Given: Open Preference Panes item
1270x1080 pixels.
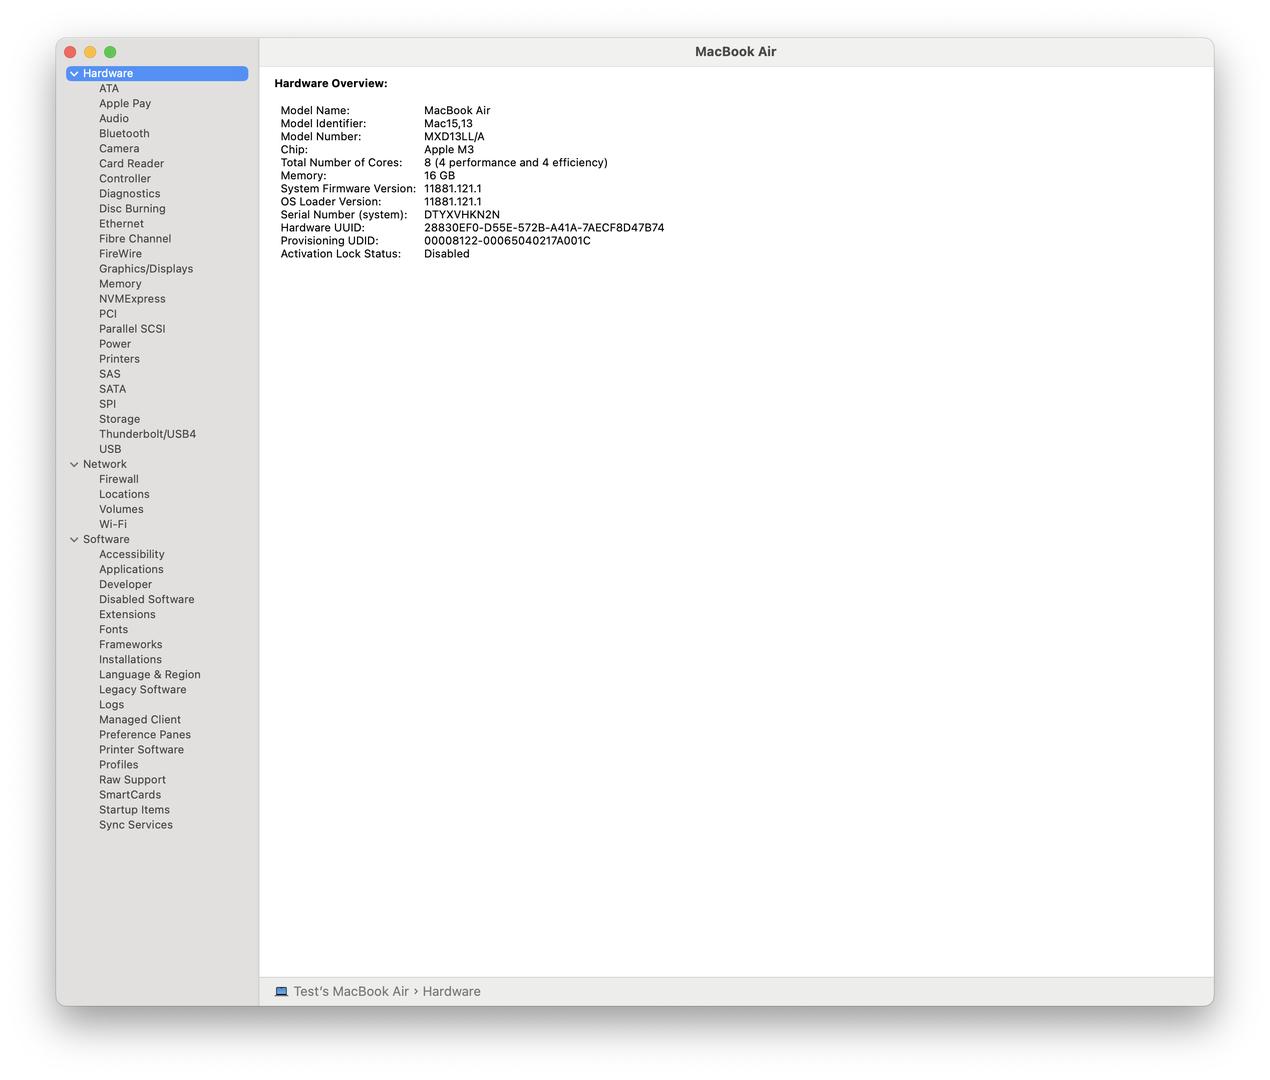Looking at the screenshot, I should (x=145, y=735).
